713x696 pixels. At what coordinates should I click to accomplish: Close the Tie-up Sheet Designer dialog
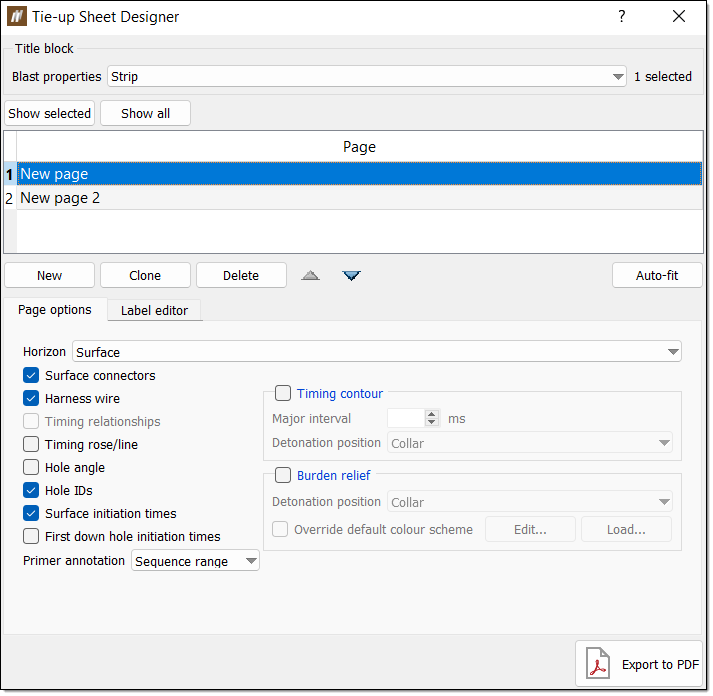point(680,17)
